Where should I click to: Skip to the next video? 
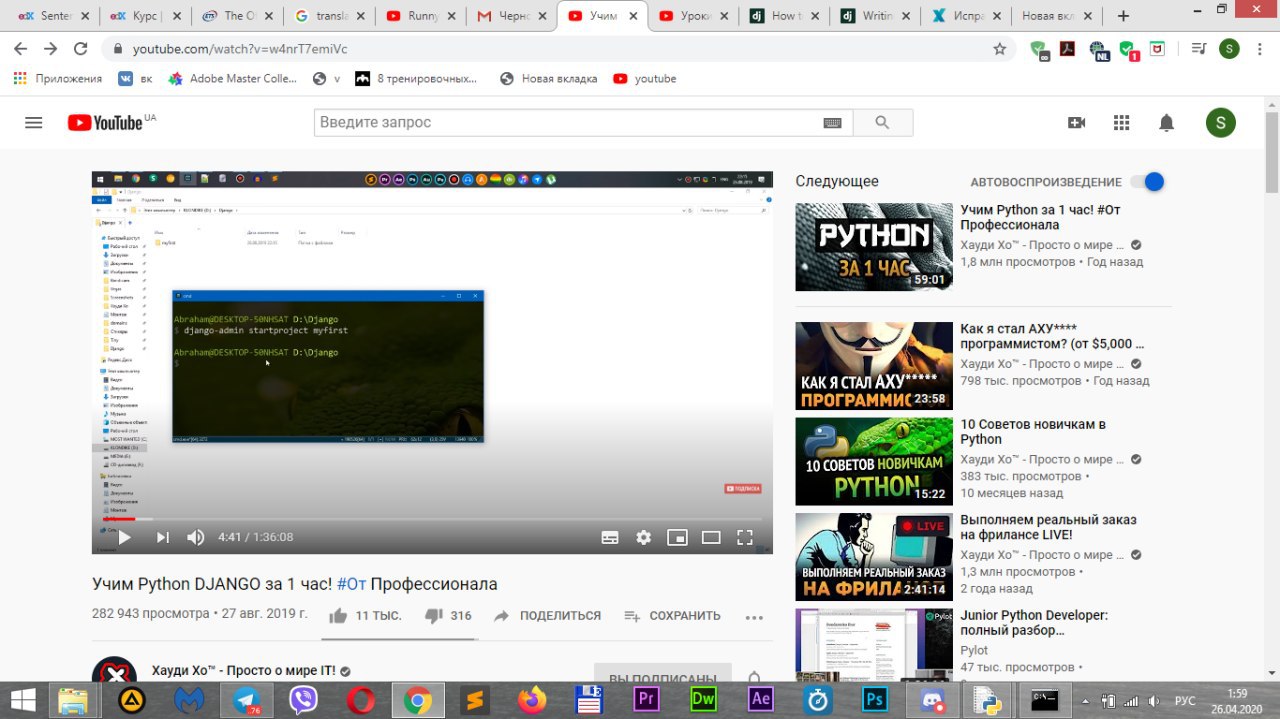(162, 537)
